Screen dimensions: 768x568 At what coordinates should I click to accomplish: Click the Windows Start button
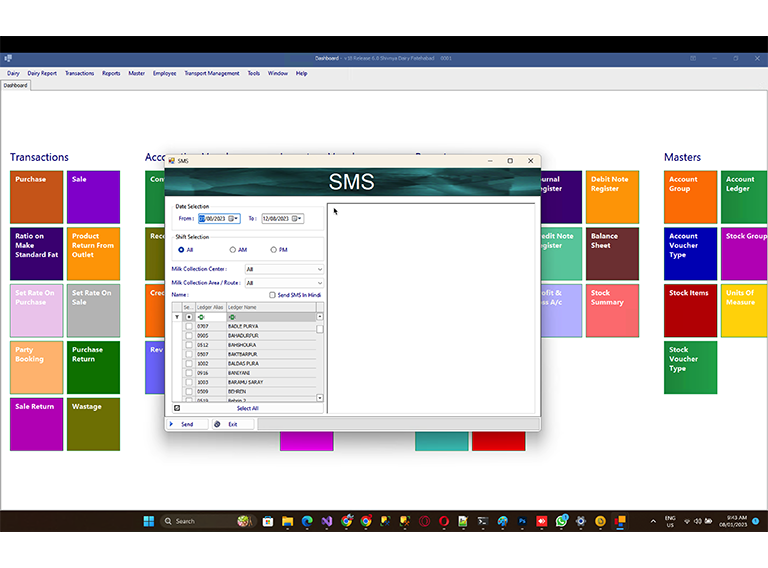[149, 521]
